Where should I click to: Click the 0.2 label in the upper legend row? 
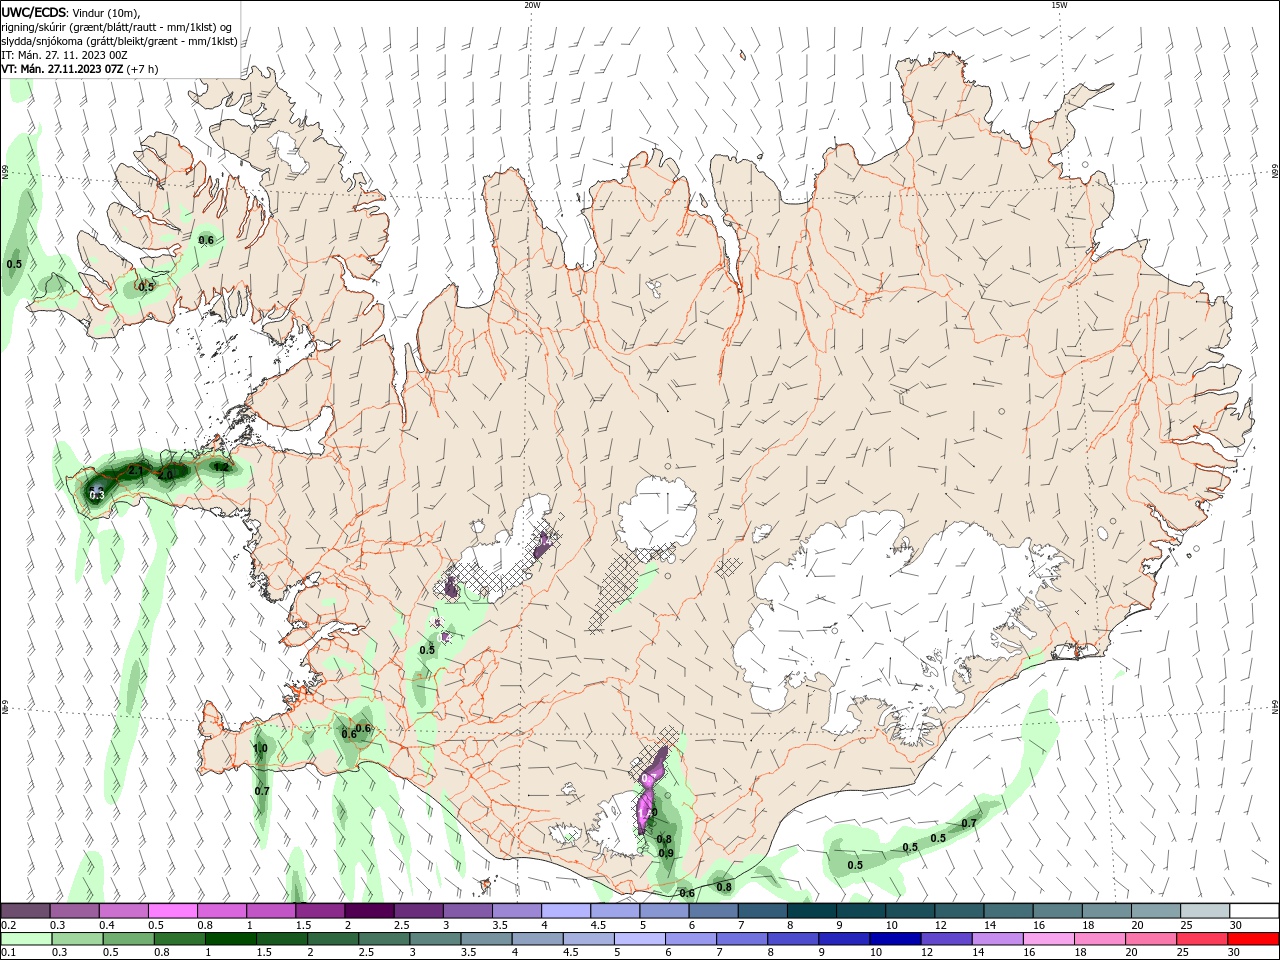click(8, 926)
